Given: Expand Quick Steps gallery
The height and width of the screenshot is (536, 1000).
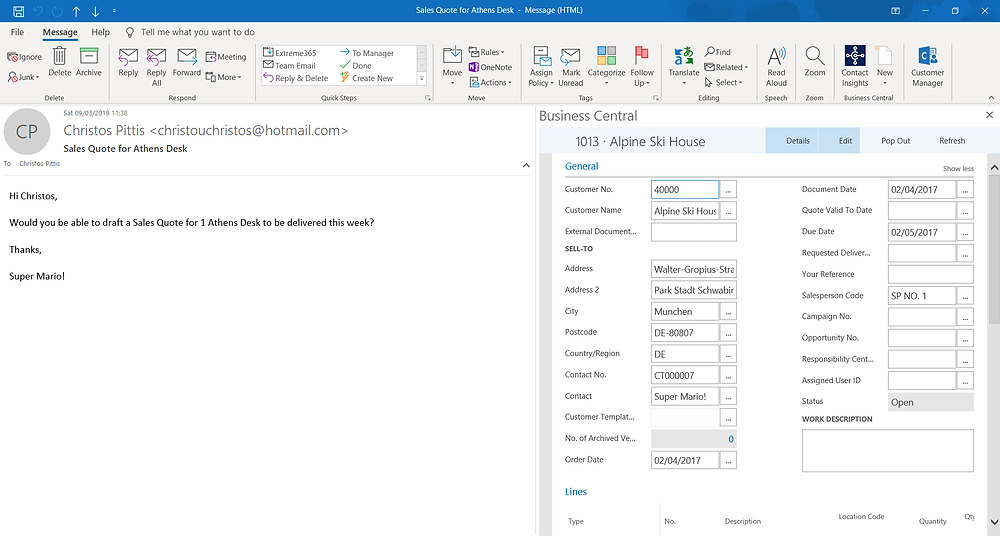Looking at the screenshot, I should pyautogui.click(x=422, y=78).
